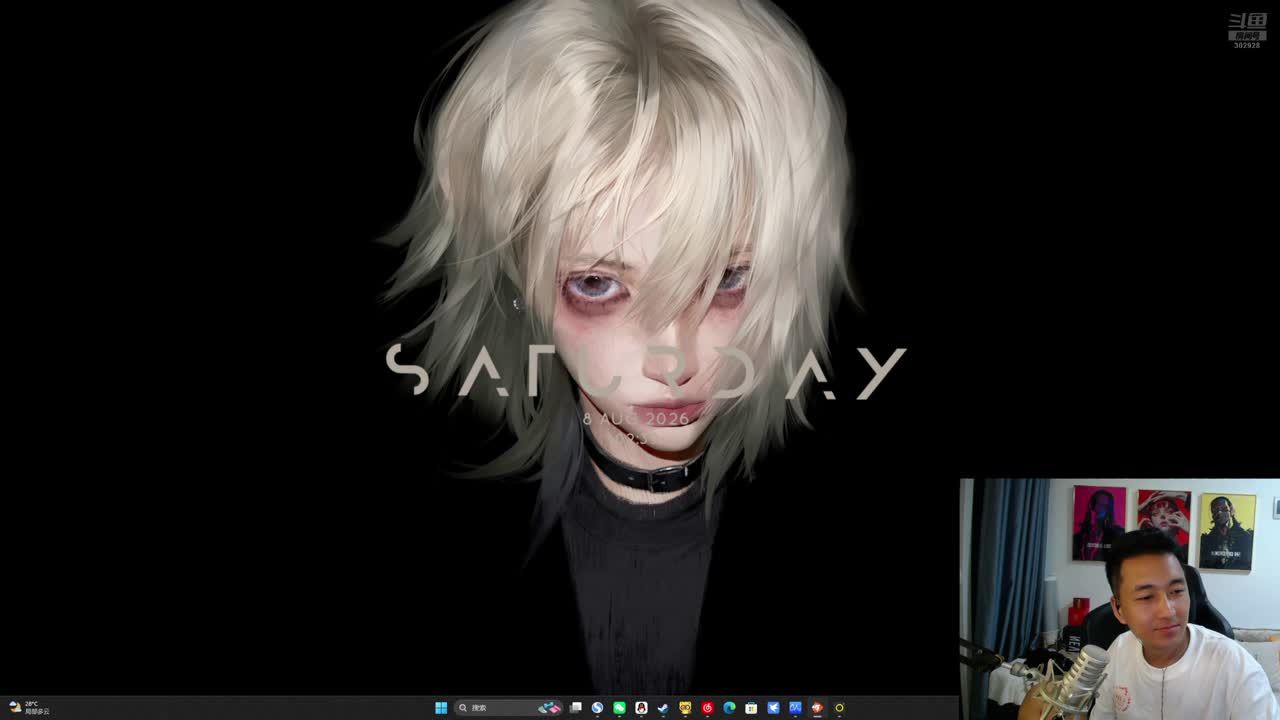
Task: Open the yellow owl app on taskbar
Action: 685,708
